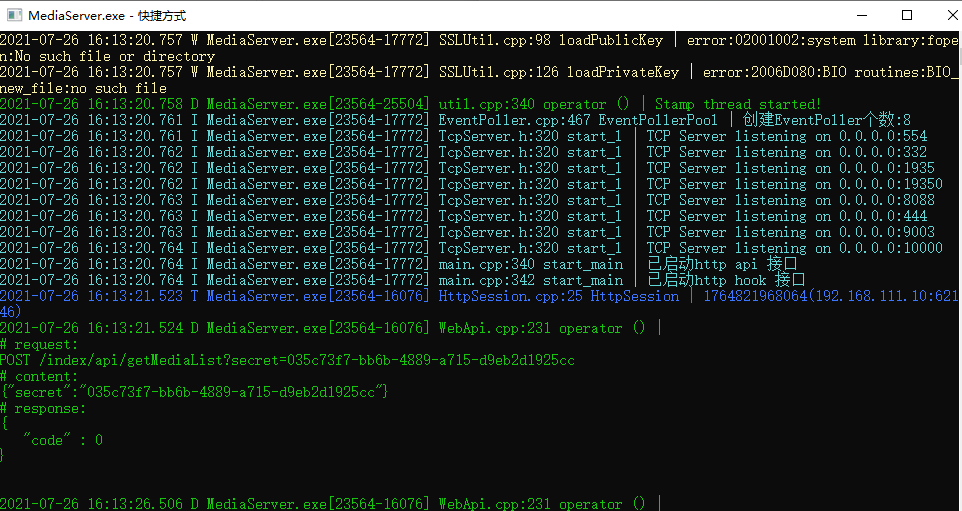Click the secret JSON content line

pos(194,392)
